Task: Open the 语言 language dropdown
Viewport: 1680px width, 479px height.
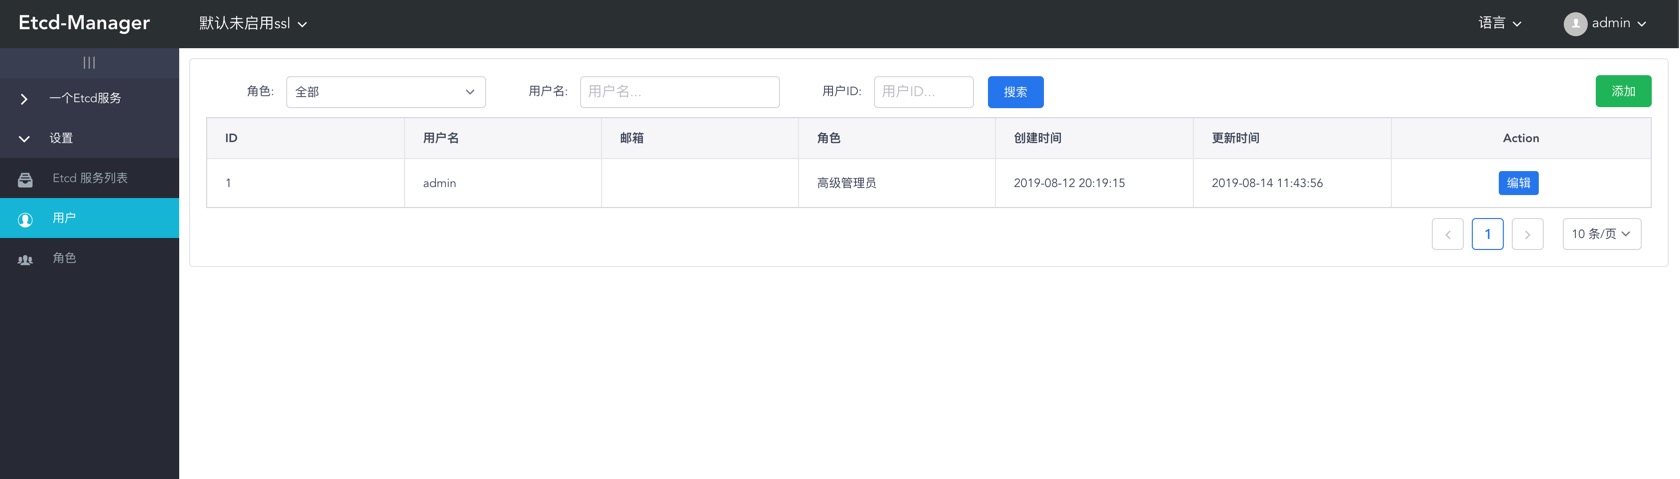Action: tap(1500, 23)
